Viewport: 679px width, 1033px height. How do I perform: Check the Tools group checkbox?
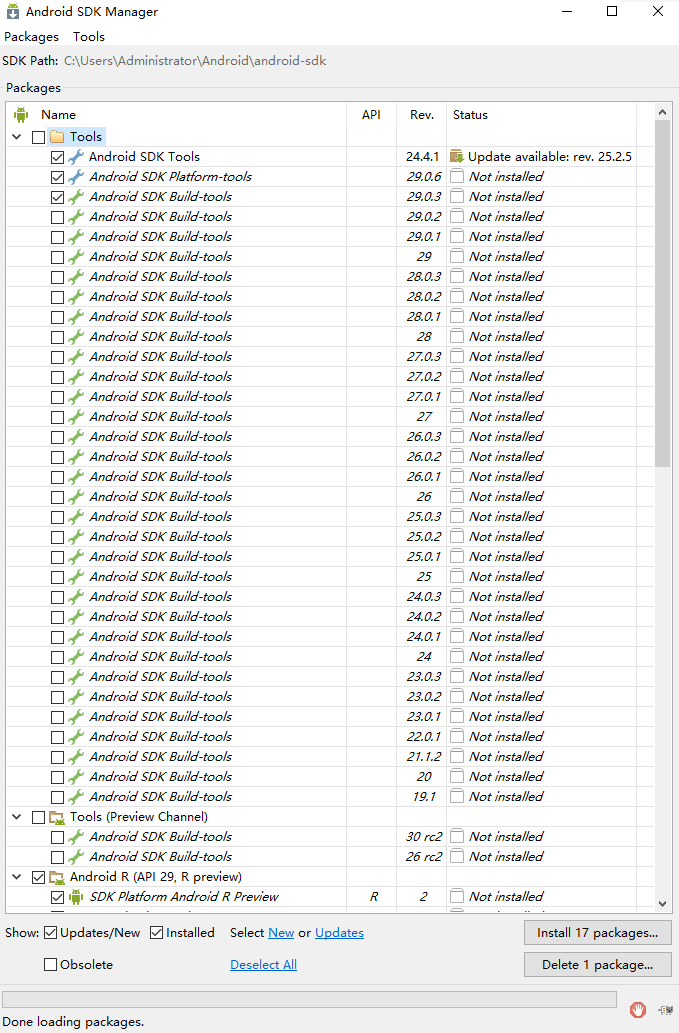click(x=38, y=137)
